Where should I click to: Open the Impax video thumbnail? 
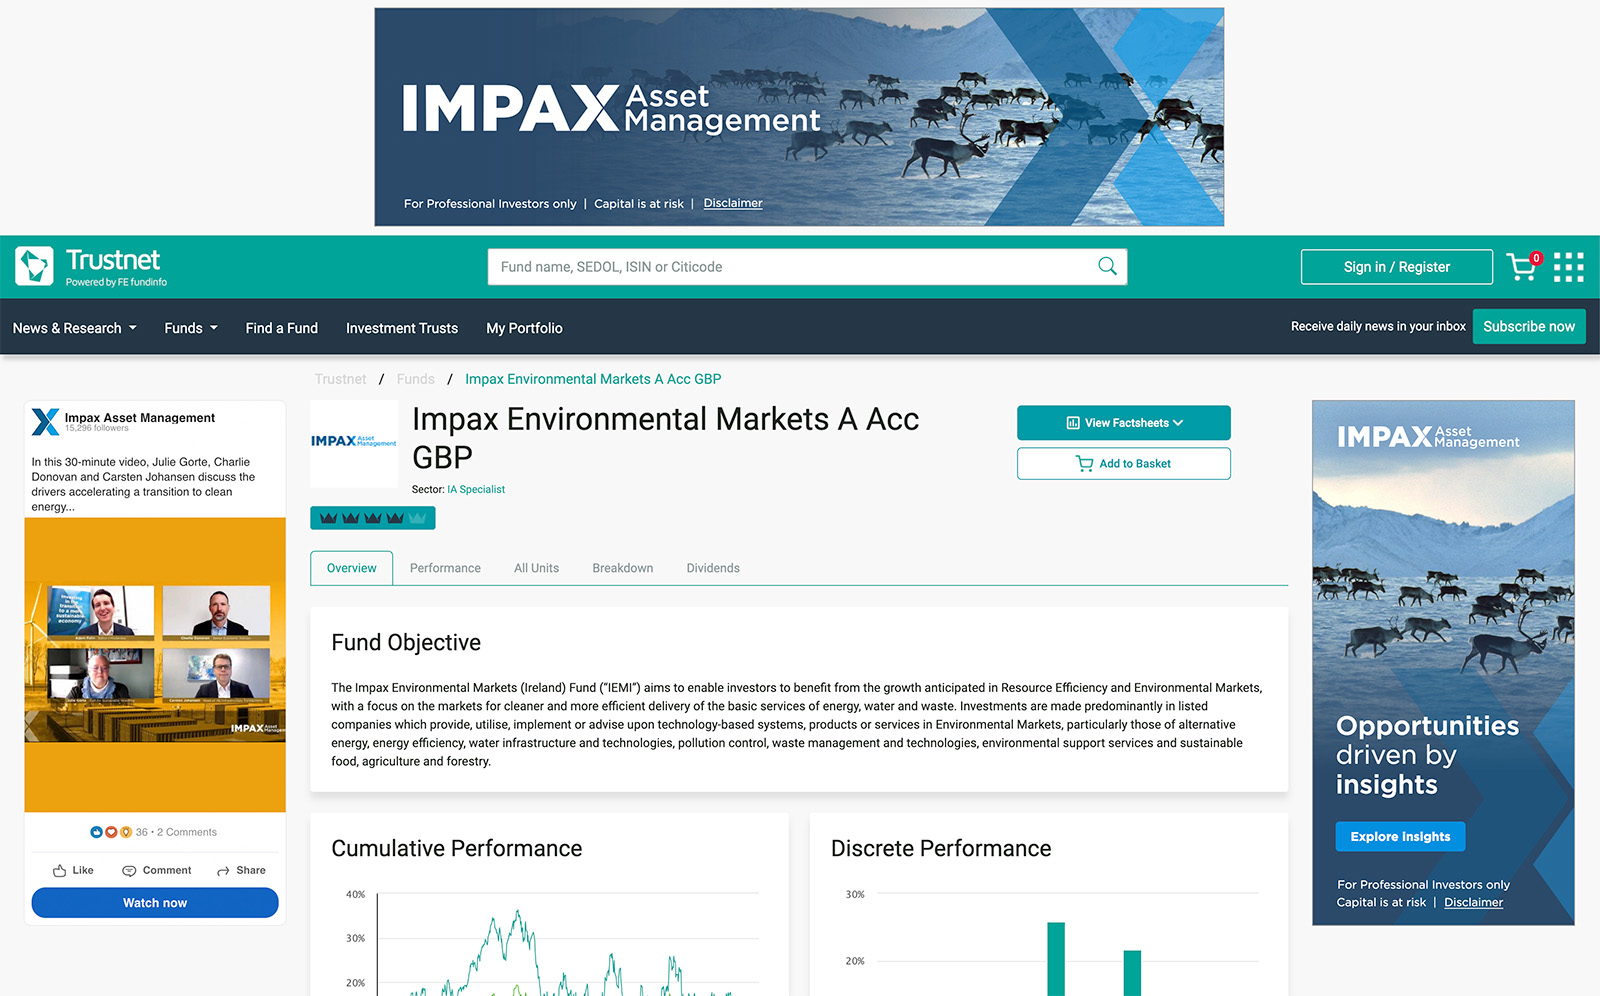(x=155, y=664)
